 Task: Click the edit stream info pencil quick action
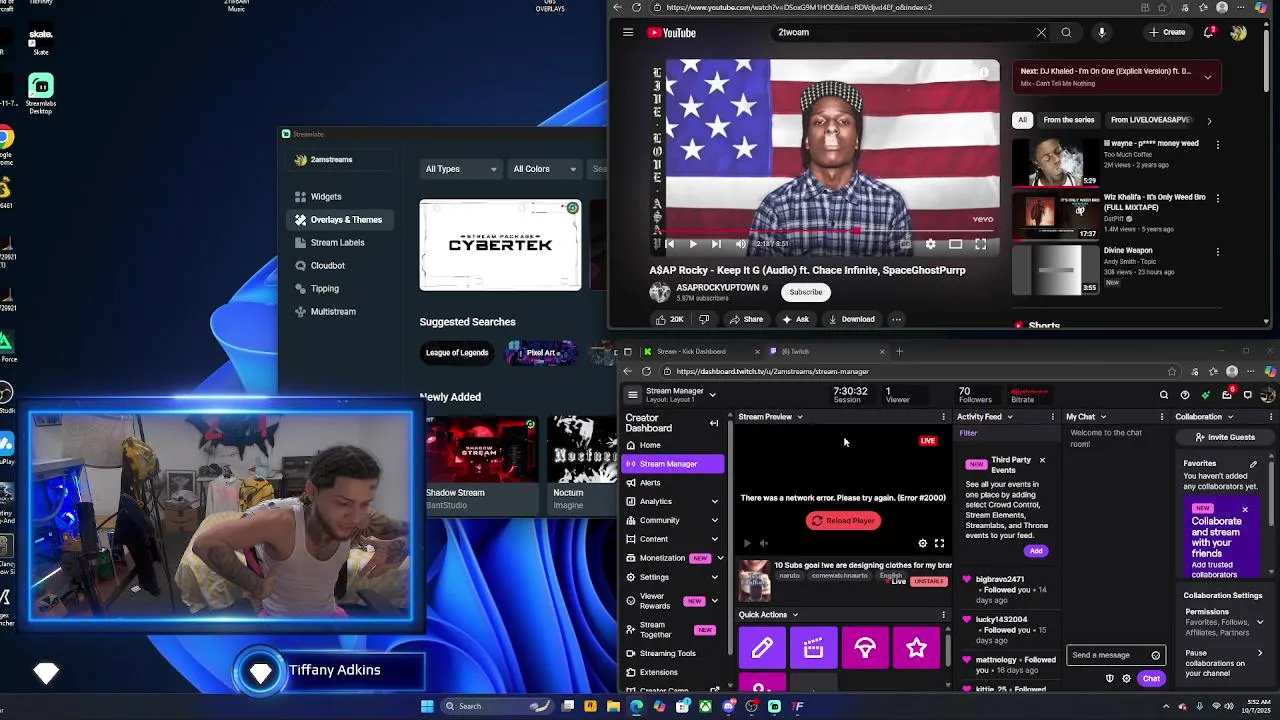tap(762, 648)
